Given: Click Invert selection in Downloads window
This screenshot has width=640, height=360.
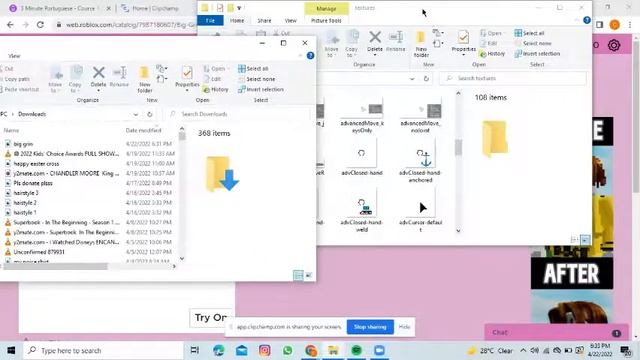Looking at the screenshot, I should (x=261, y=89).
